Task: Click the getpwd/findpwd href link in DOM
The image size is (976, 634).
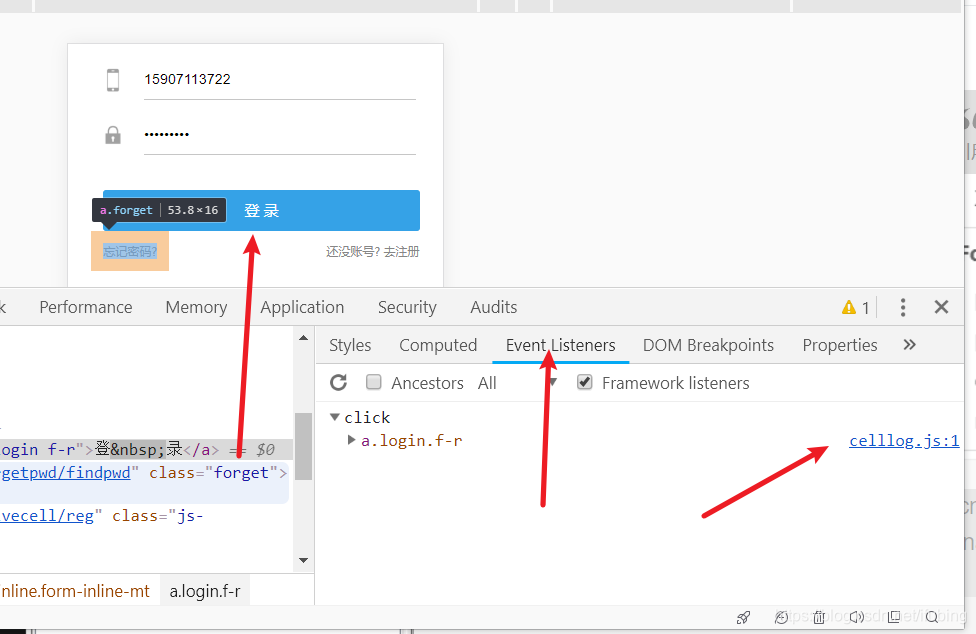Action: (x=65, y=473)
